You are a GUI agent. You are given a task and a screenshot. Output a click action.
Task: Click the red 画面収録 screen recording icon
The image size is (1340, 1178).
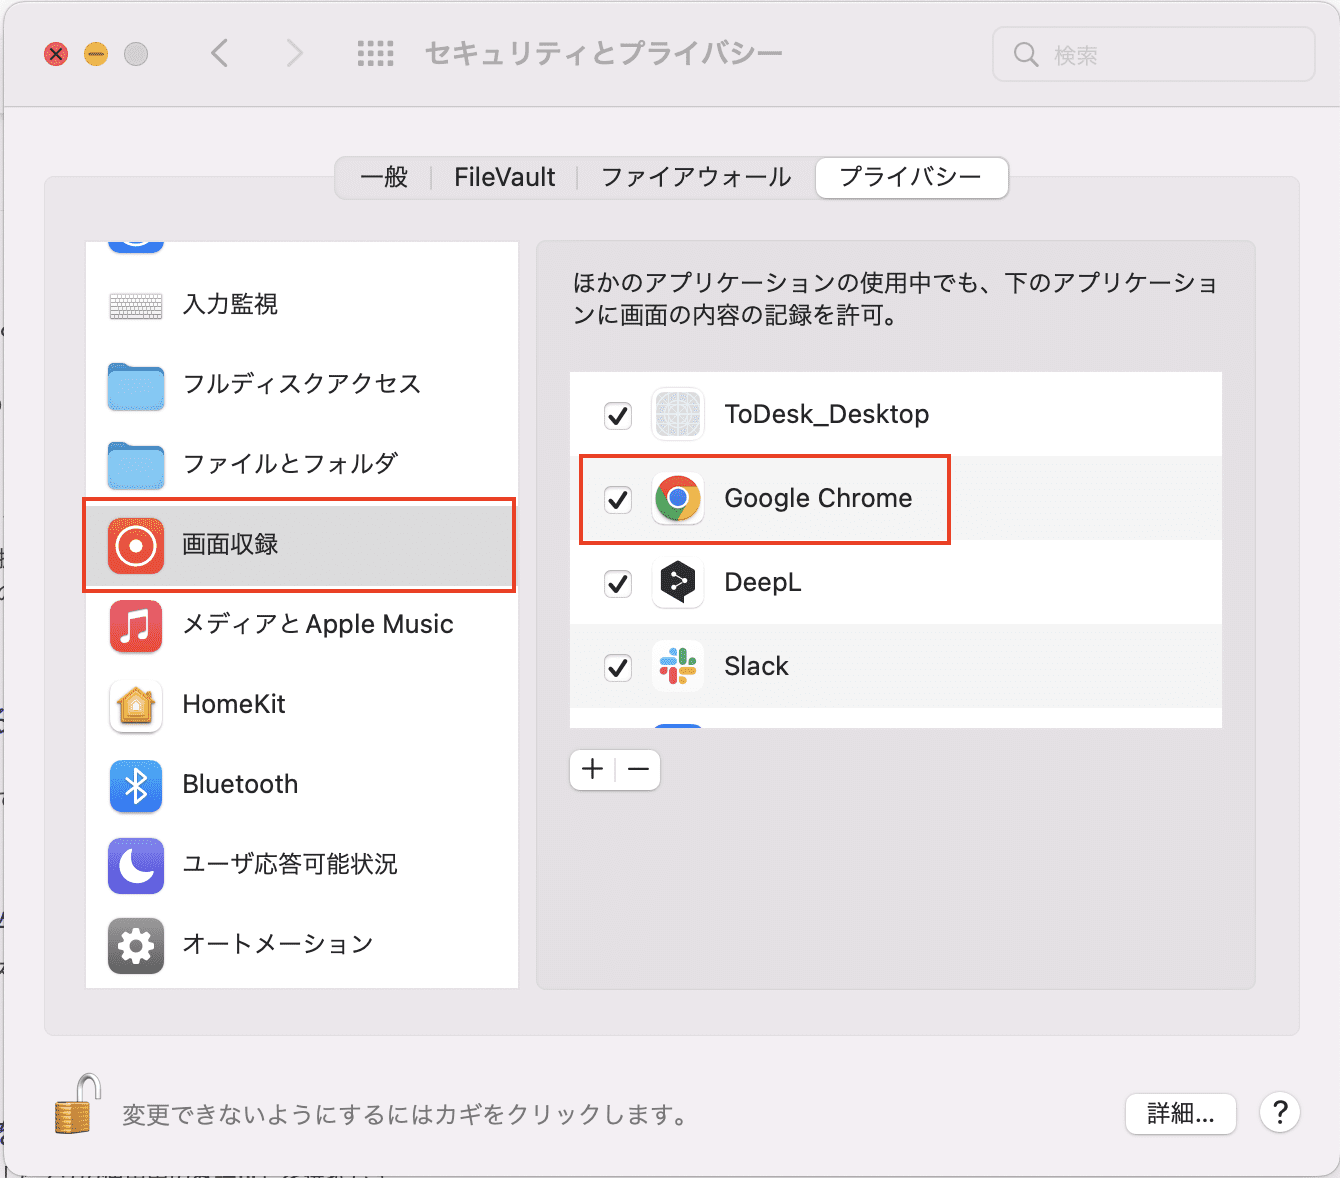[x=136, y=545]
